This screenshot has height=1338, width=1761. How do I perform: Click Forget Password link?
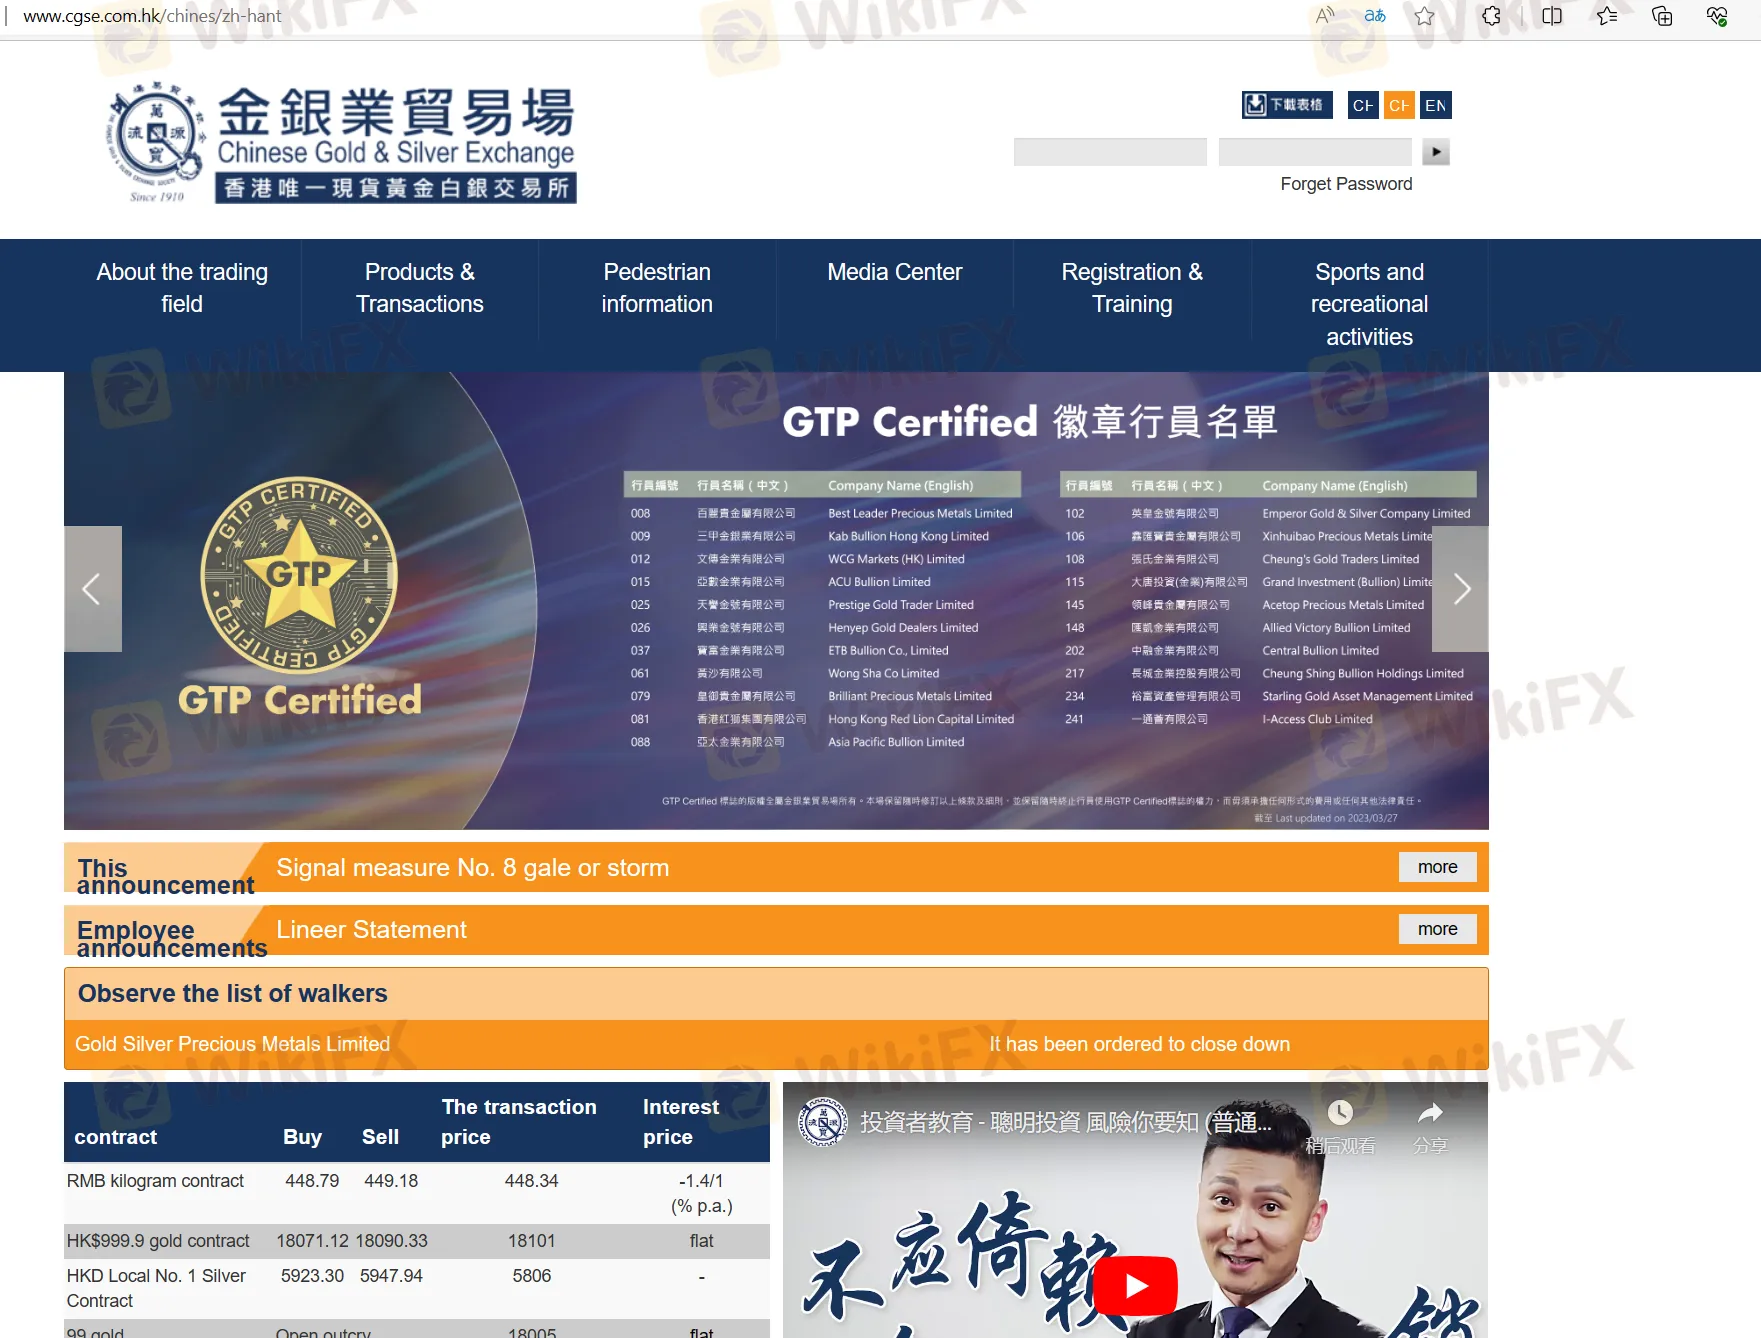point(1345,183)
